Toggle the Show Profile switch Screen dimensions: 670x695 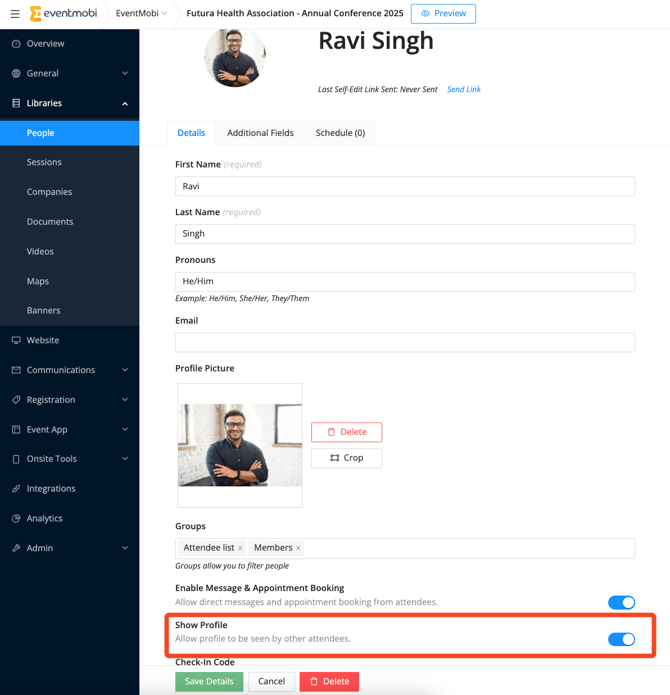point(621,639)
